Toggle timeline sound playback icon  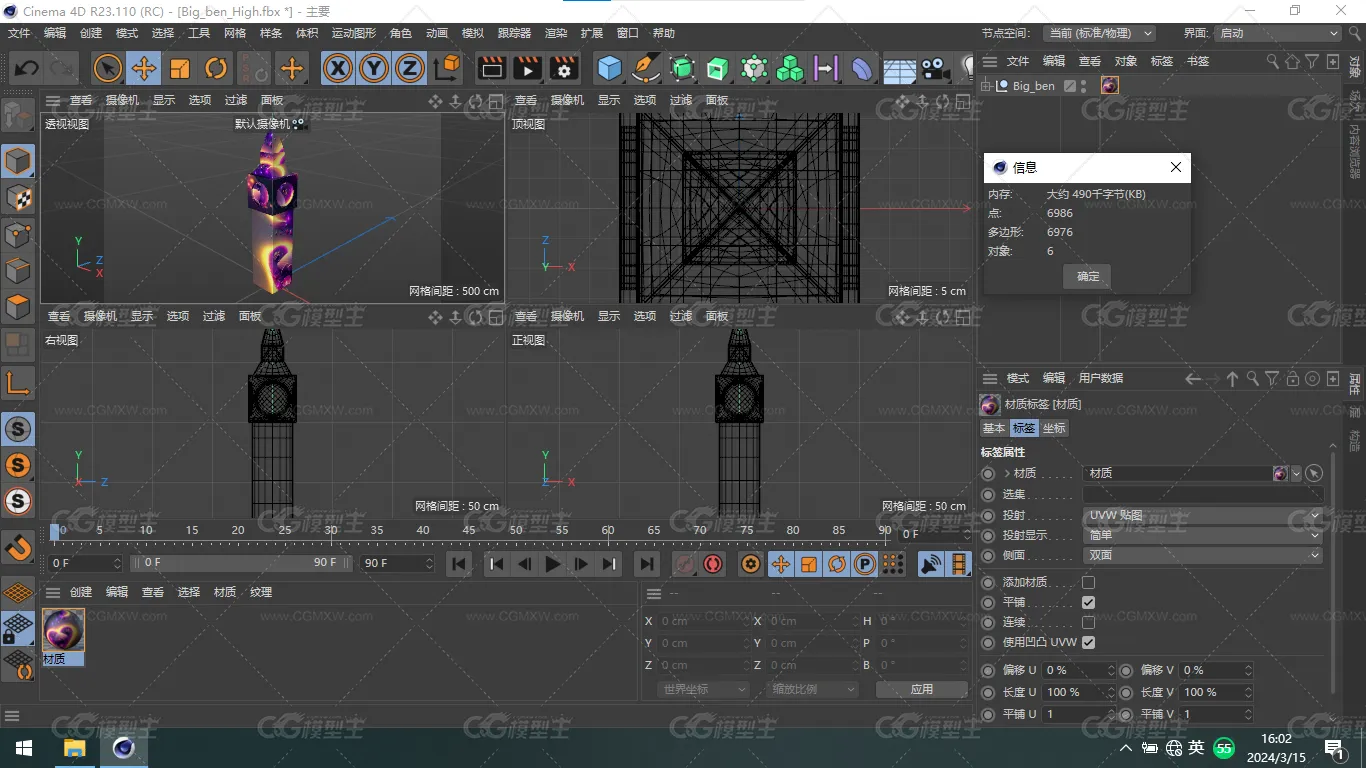[931, 564]
